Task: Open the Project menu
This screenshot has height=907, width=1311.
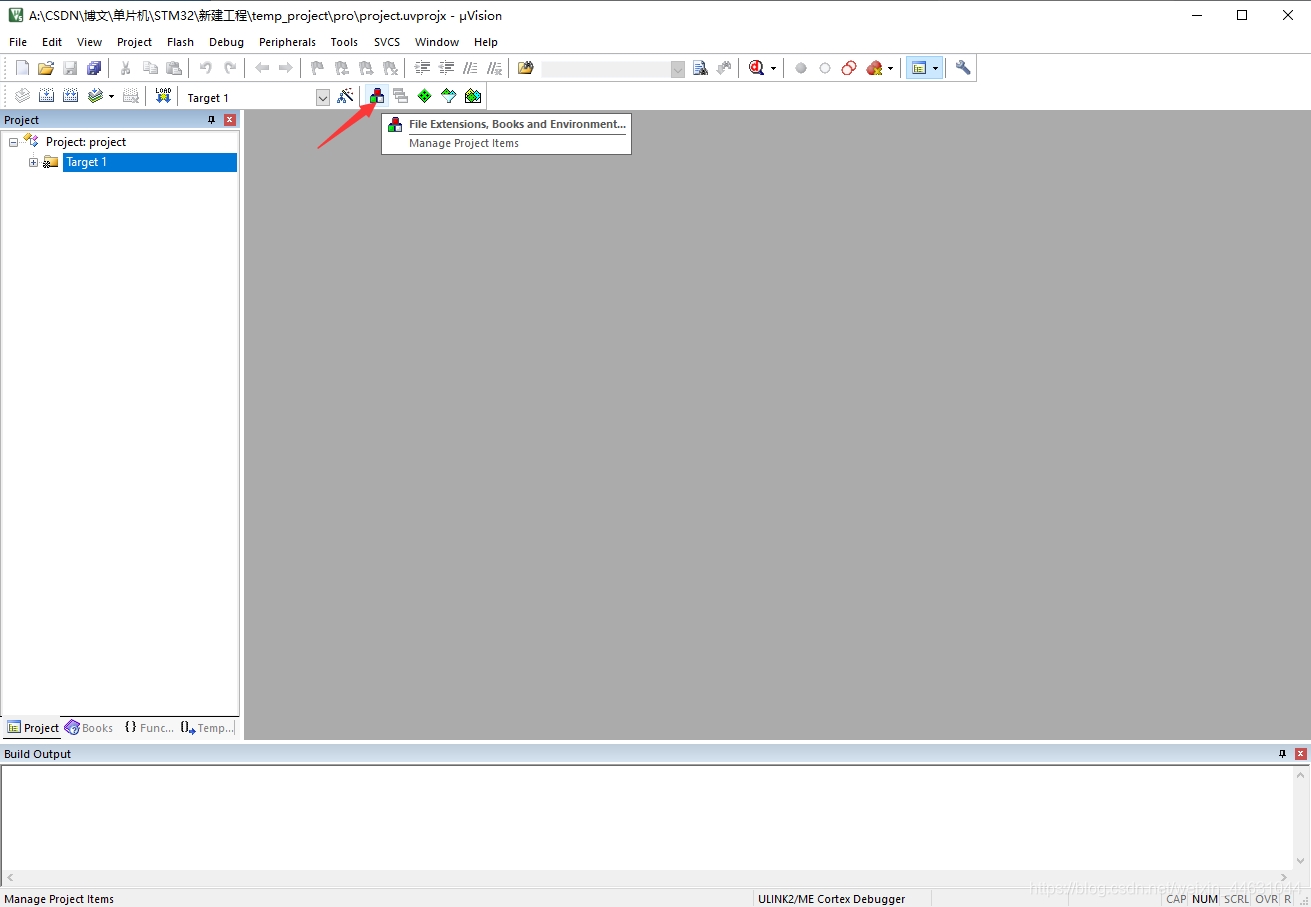Action: point(134,42)
